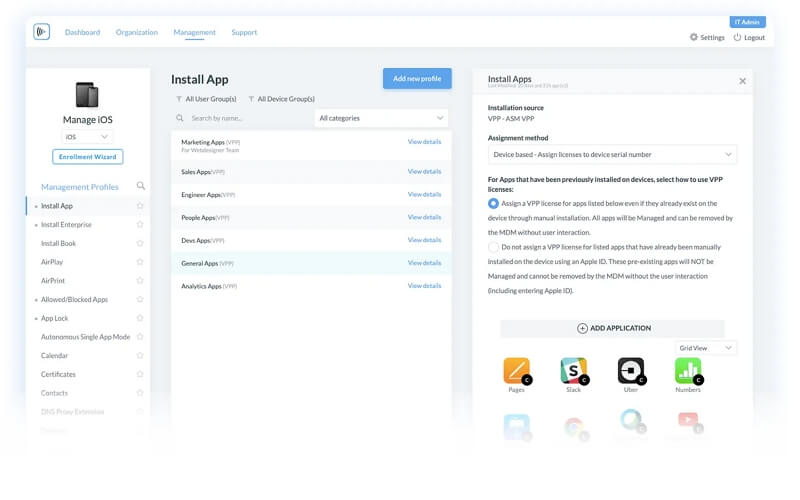Open Settings gear in header
Screen dimensions: 800x500
694,37
